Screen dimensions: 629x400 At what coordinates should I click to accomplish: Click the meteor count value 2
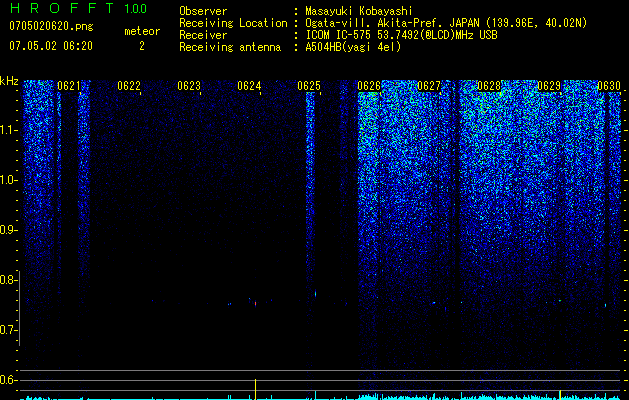[x=142, y=46]
